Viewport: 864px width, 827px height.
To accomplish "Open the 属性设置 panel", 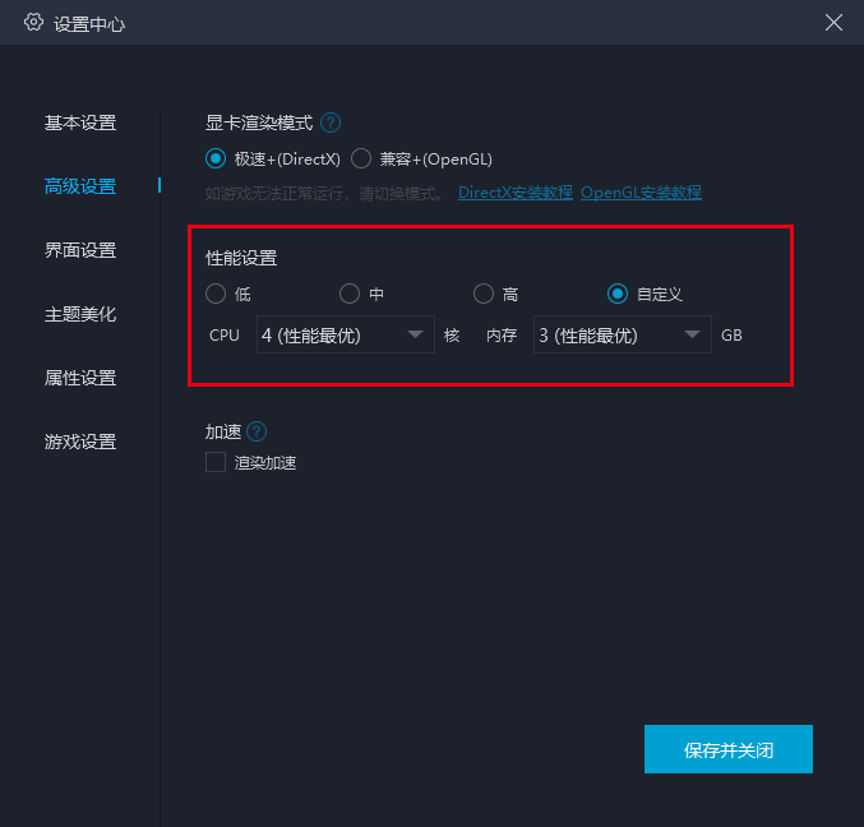I will click(x=80, y=378).
